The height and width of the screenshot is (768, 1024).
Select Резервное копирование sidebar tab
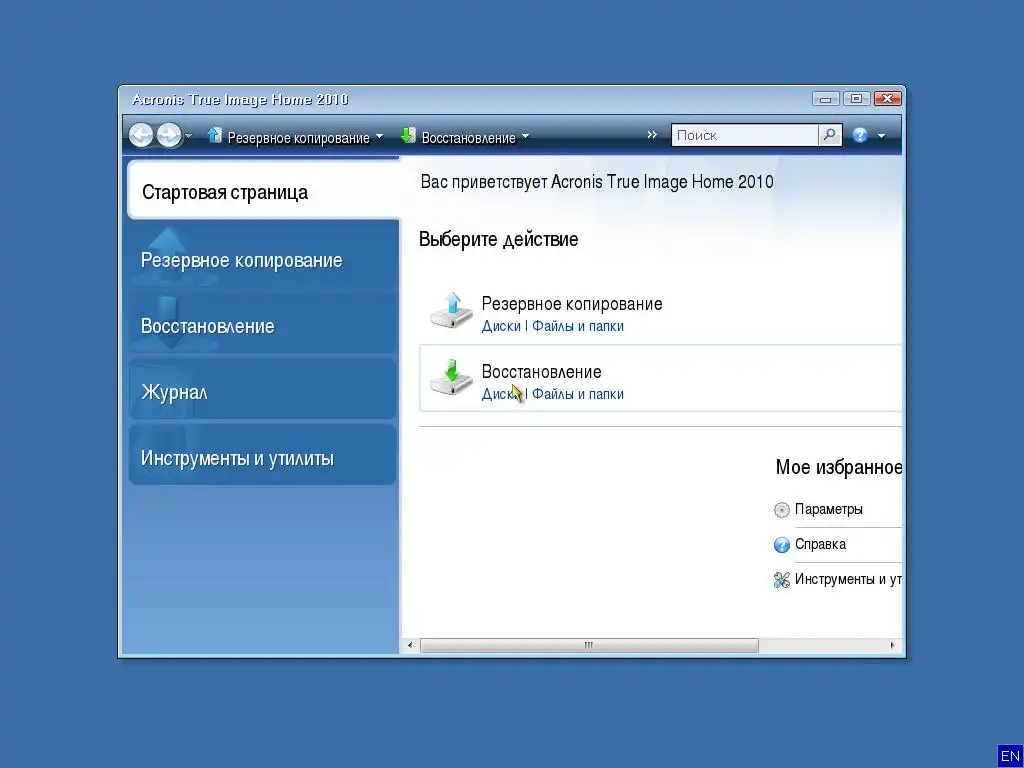pos(263,257)
